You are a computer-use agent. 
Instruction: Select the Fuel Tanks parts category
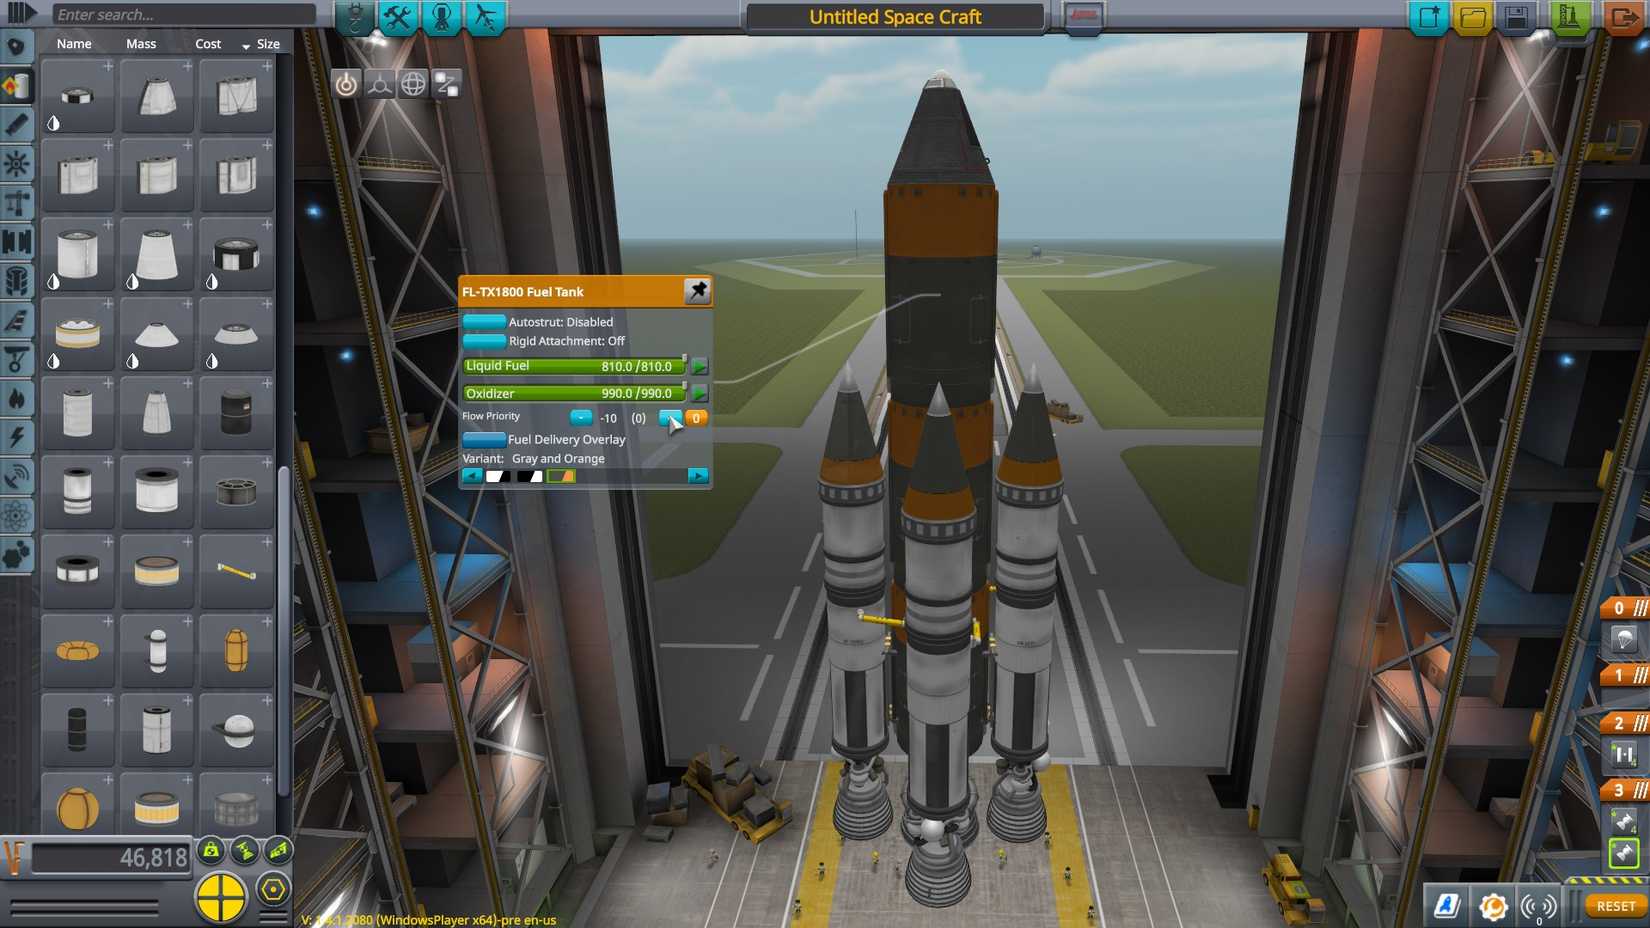(17, 85)
